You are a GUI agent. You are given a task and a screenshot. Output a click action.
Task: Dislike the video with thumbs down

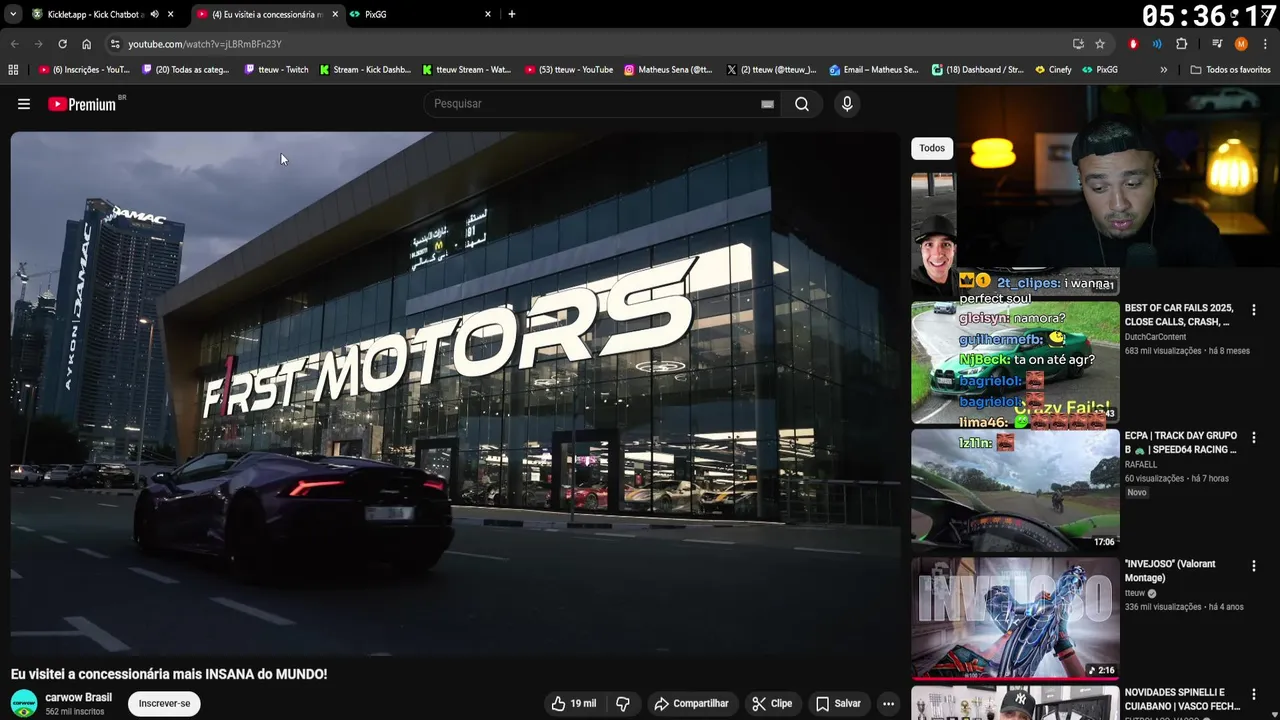(622, 704)
